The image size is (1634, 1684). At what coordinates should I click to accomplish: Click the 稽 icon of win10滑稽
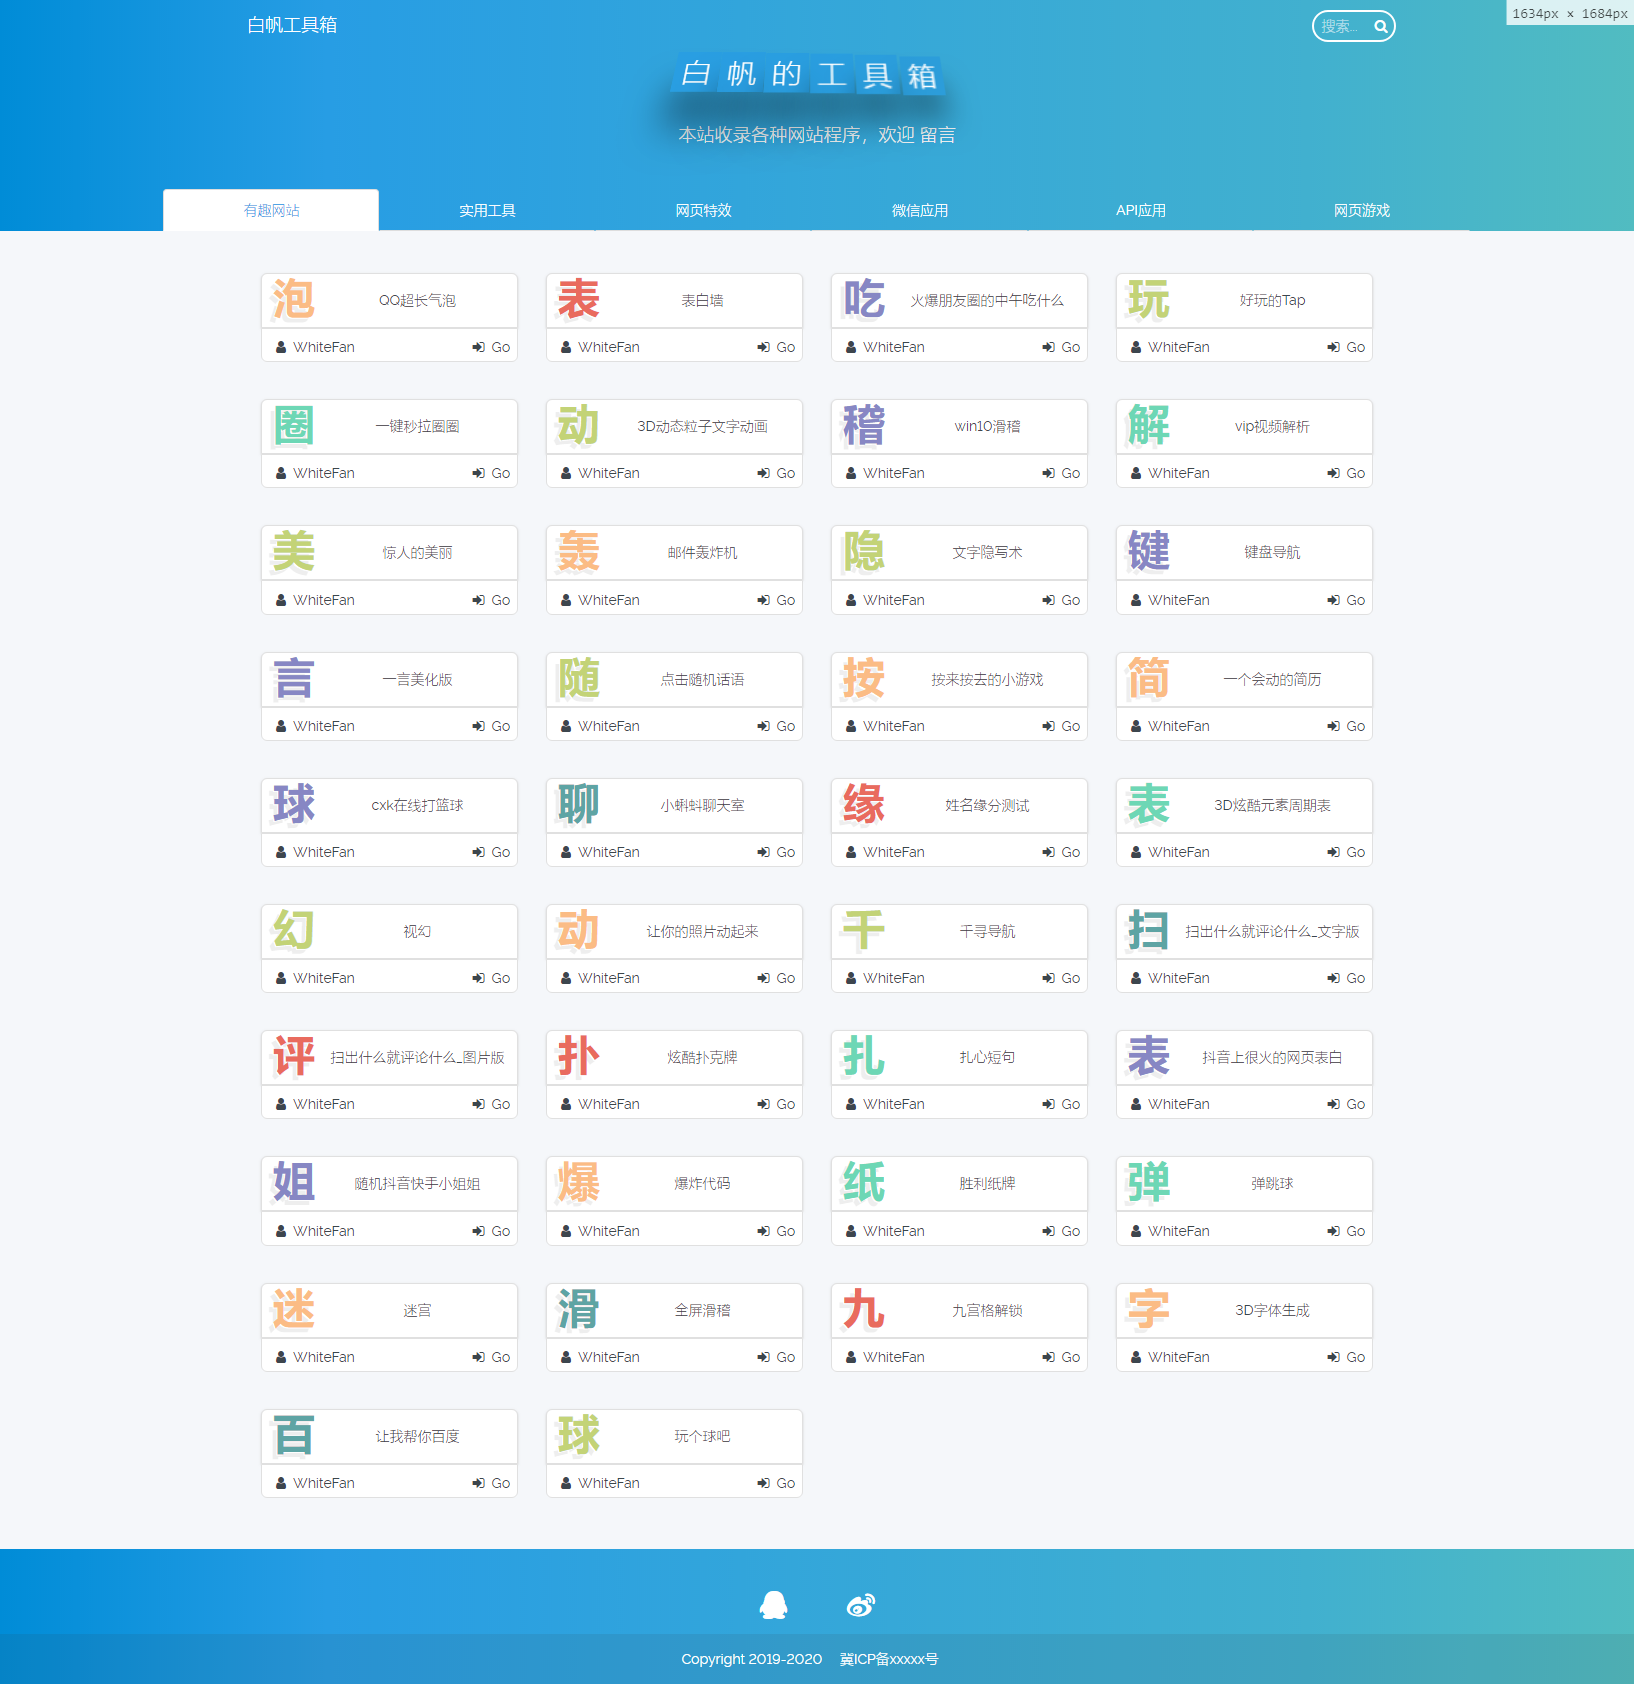click(864, 426)
